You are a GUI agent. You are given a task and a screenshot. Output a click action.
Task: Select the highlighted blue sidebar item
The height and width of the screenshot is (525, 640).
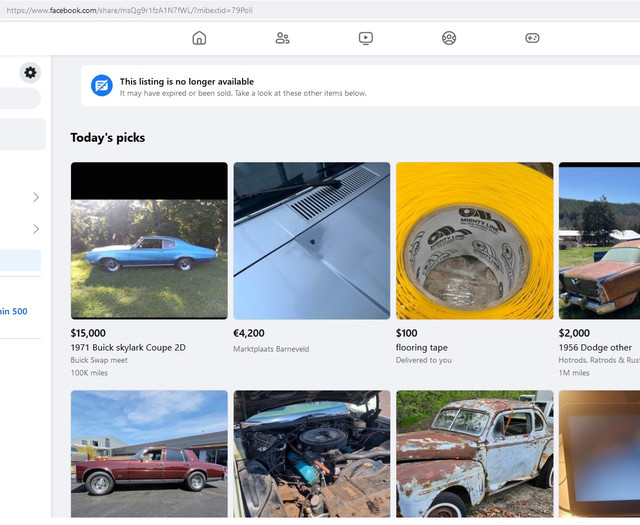click(x=20, y=260)
